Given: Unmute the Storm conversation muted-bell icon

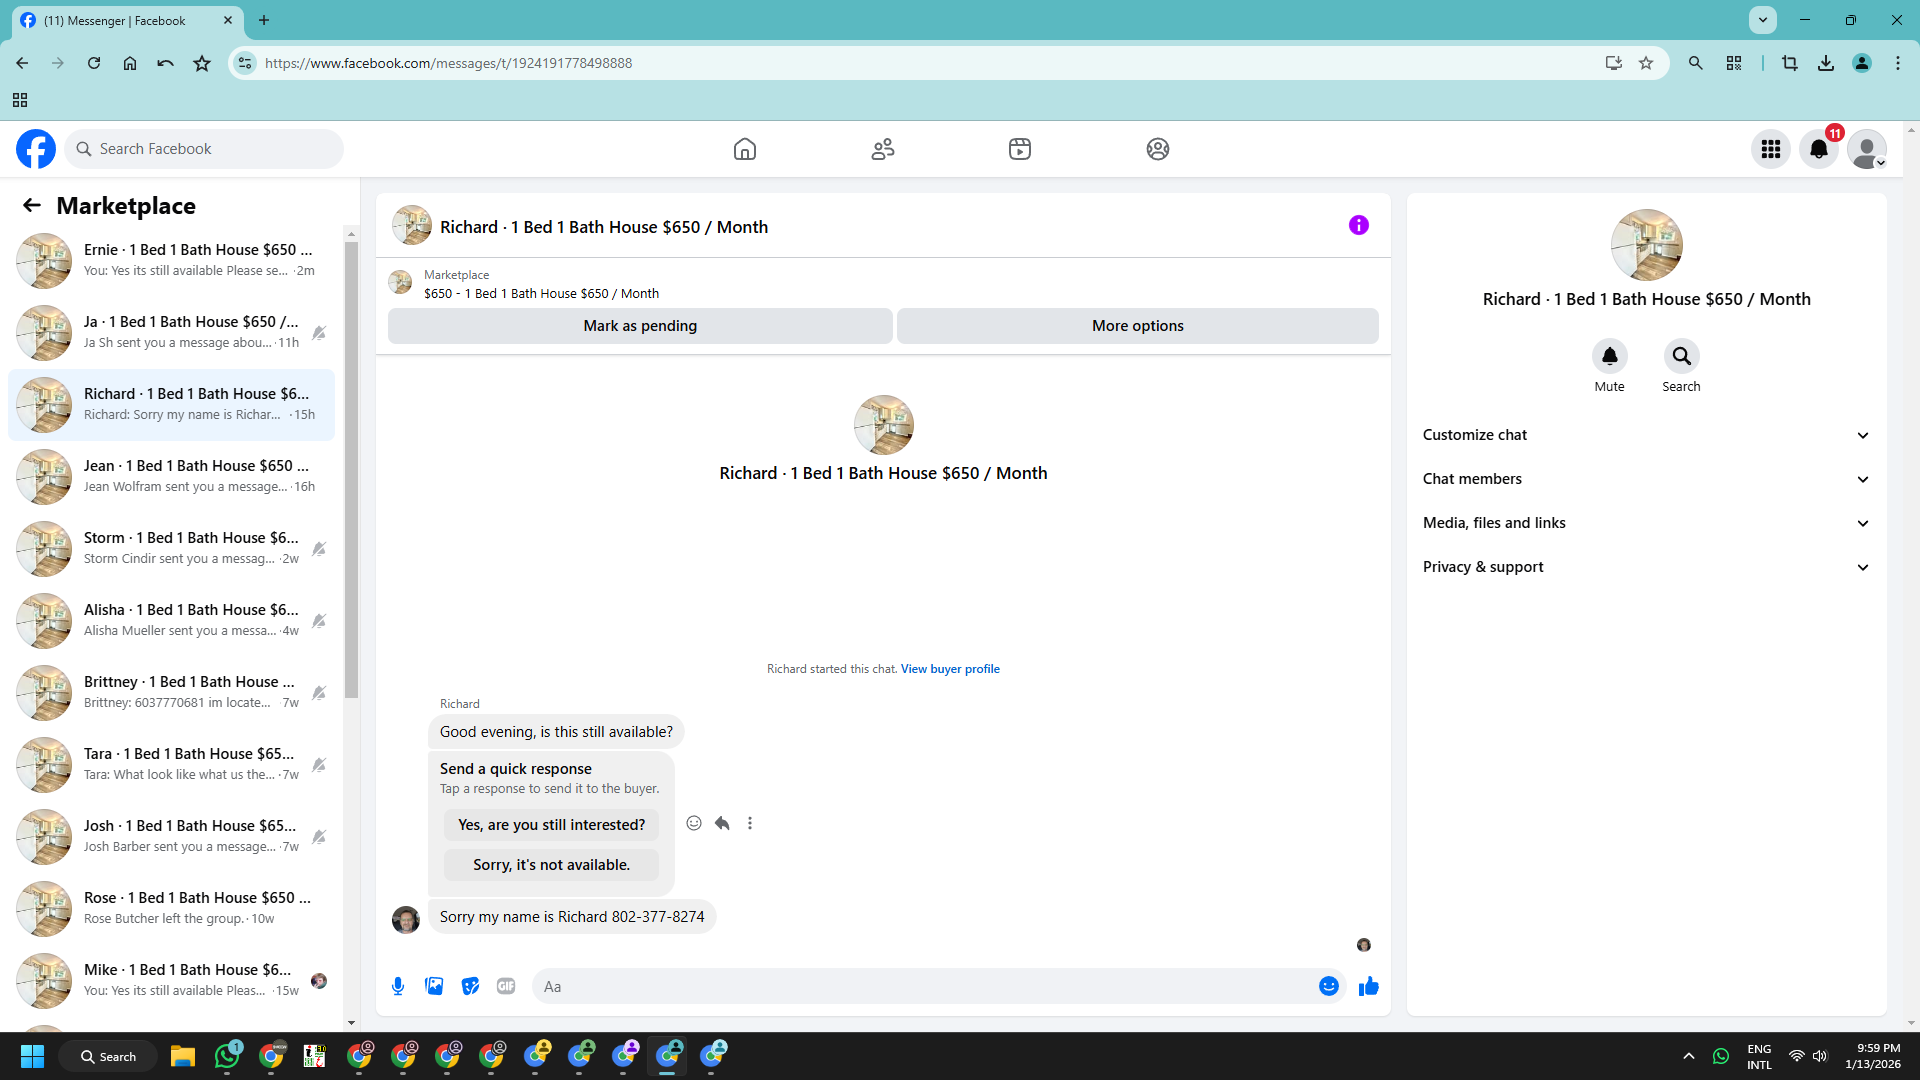Looking at the screenshot, I should (x=319, y=549).
